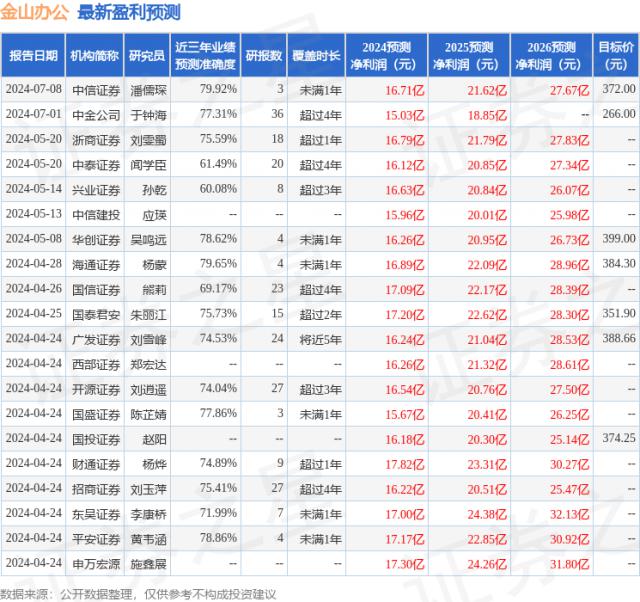Click analyst name 于钟海
This screenshot has height=602, width=640.
click(x=148, y=115)
